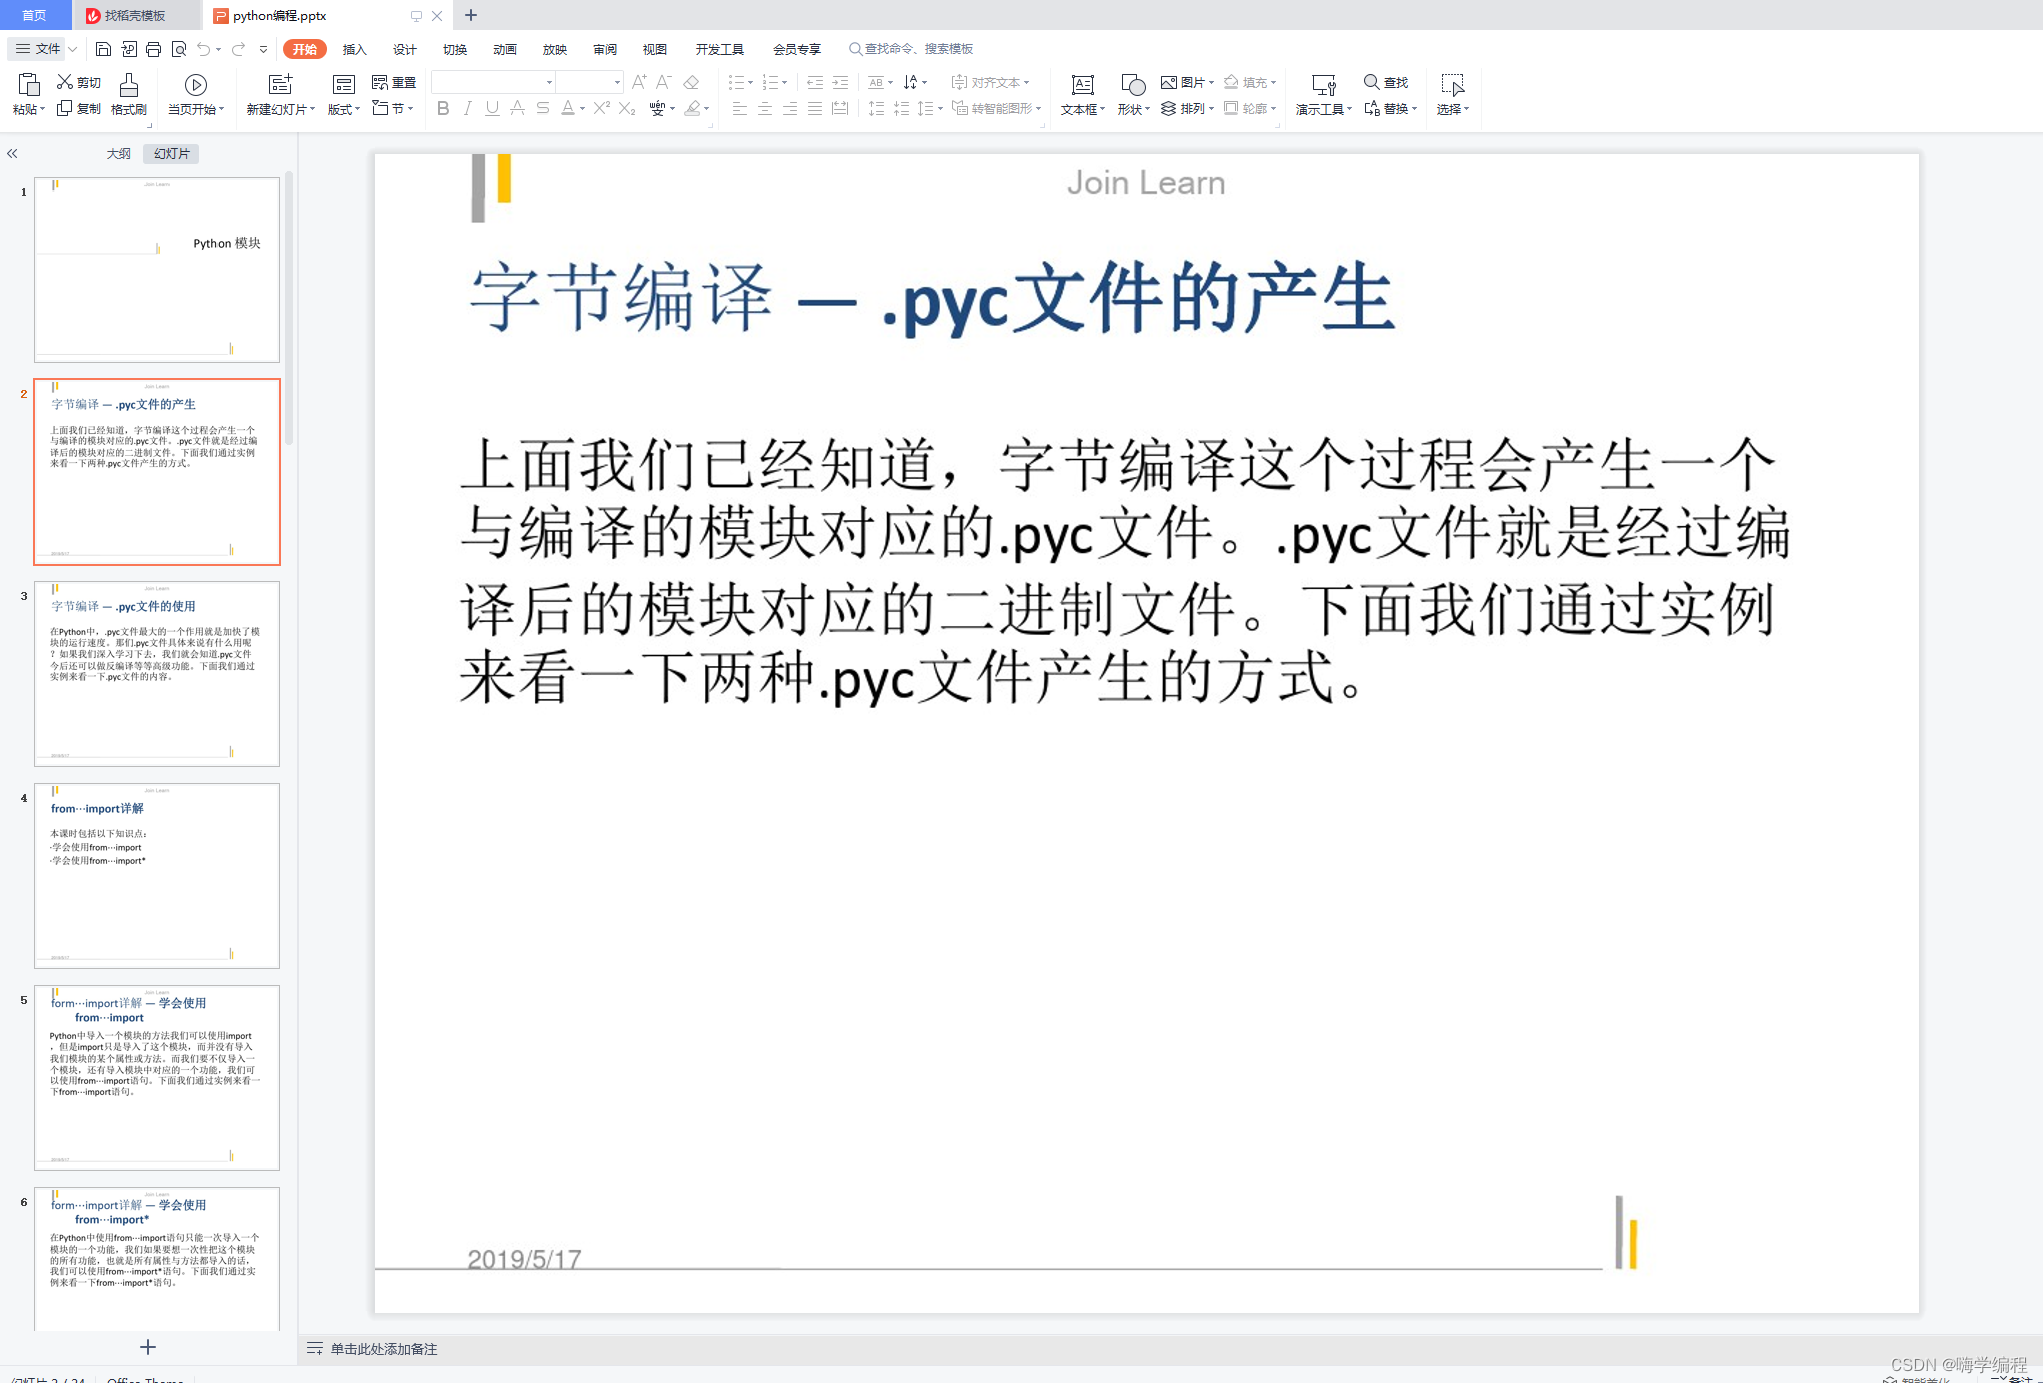This screenshot has width=2043, height=1383.
Task: Open the Insert (插入) ribbon tab
Action: [x=355, y=49]
